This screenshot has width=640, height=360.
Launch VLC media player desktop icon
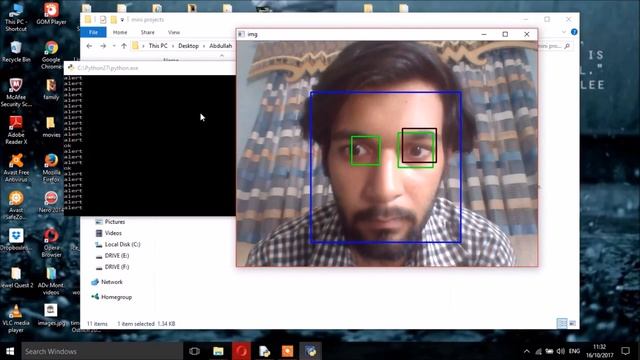[16, 318]
